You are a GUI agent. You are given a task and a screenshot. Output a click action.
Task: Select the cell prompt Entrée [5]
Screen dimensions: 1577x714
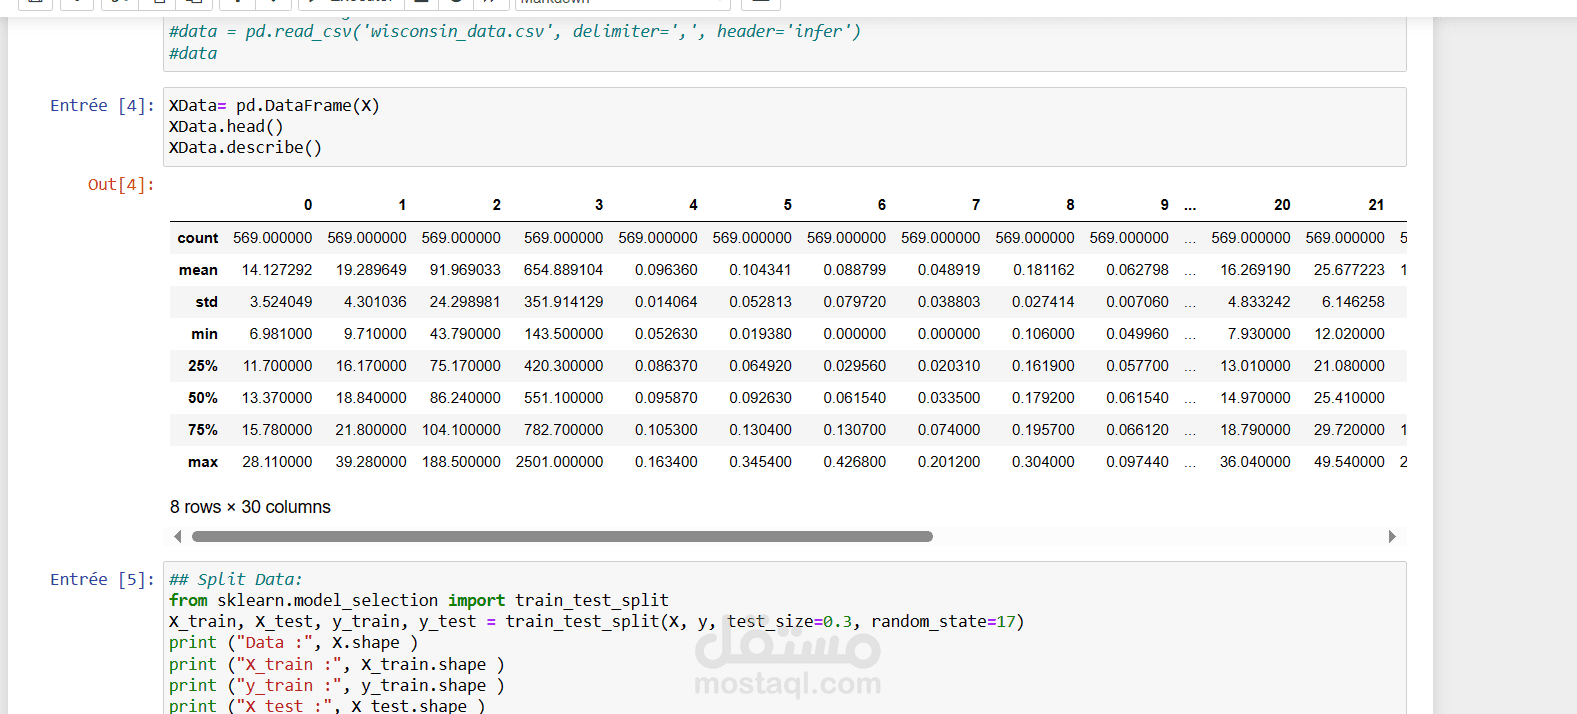103,580
